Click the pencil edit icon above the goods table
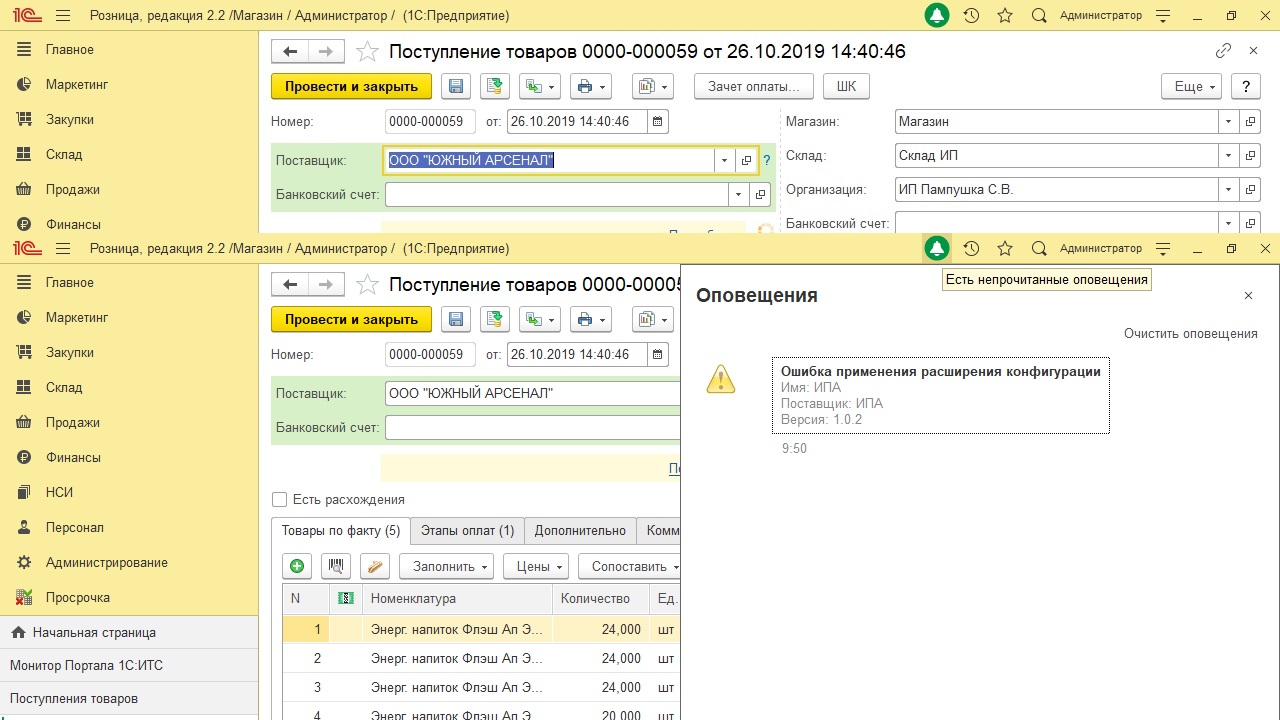Viewport: 1280px width, 720px height. click(375, 566)
